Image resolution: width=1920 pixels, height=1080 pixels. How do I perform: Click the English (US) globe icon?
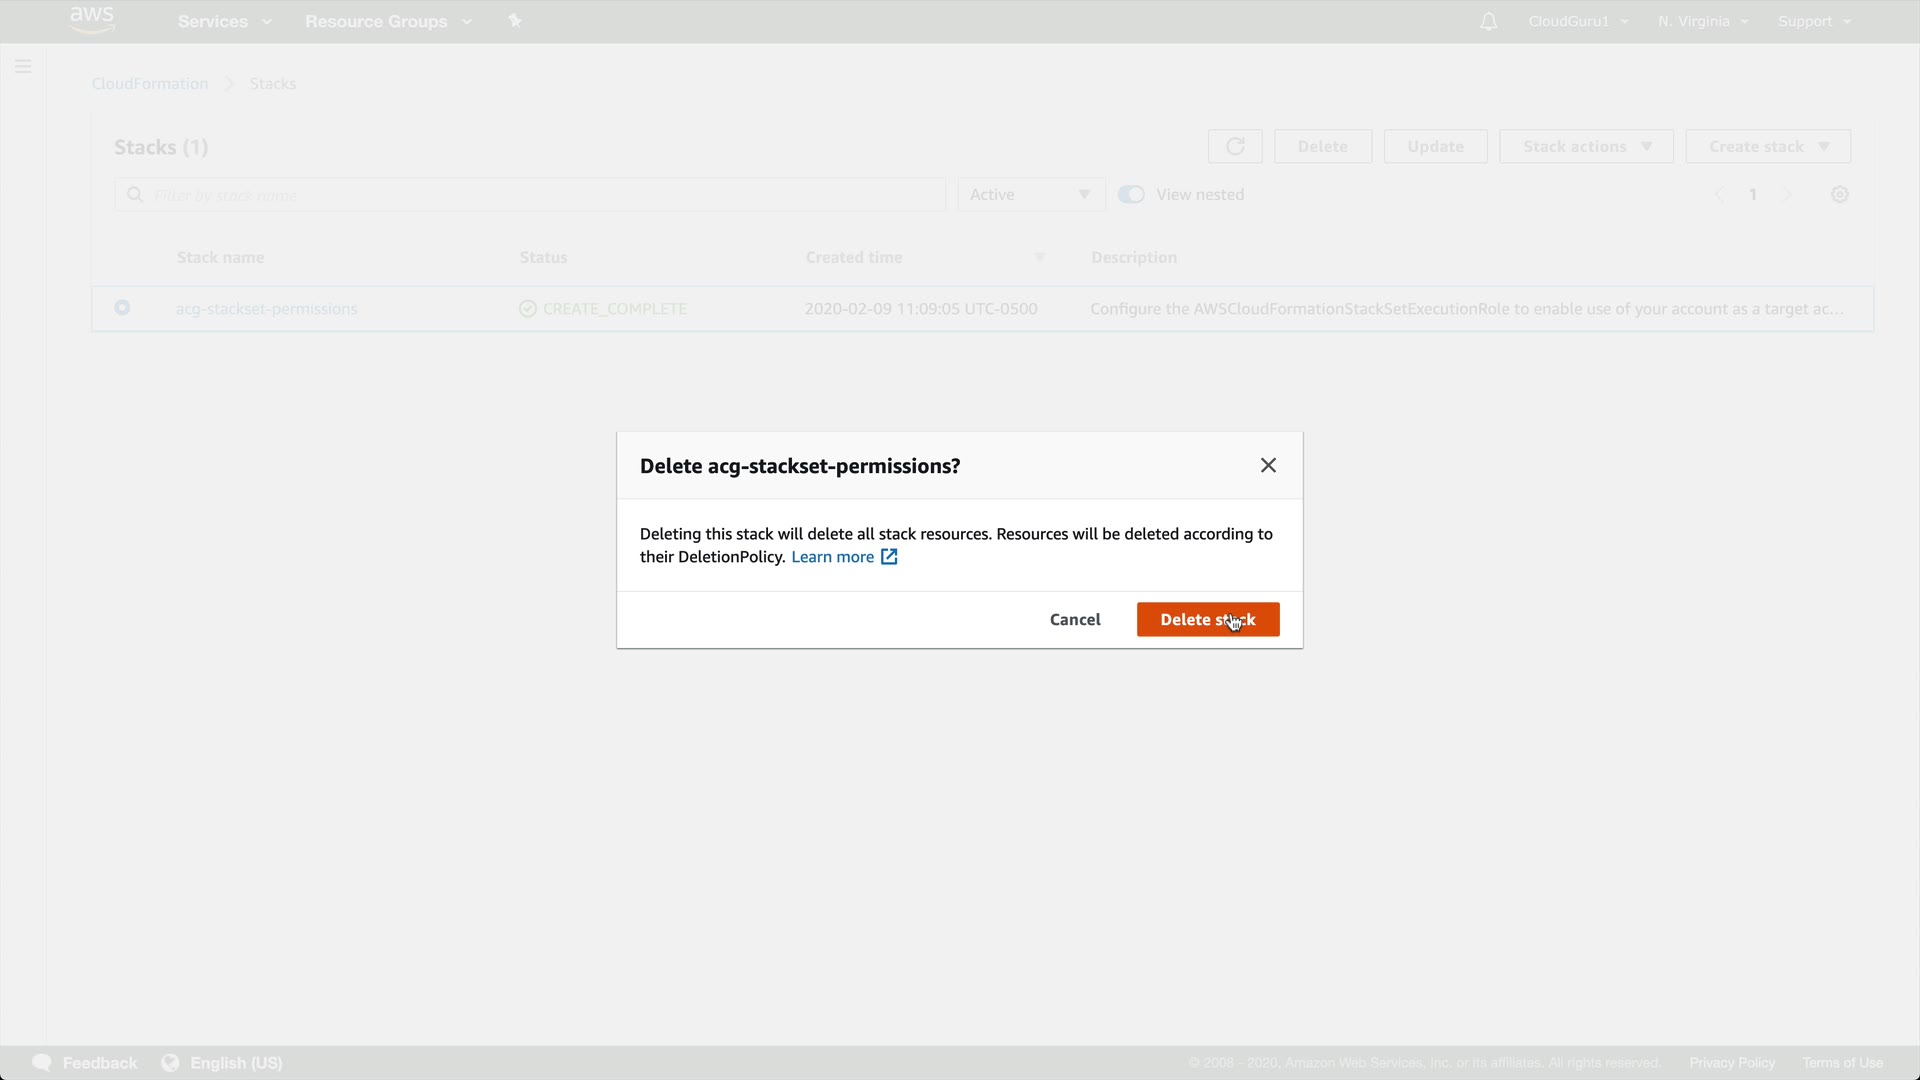[171, 1062]
